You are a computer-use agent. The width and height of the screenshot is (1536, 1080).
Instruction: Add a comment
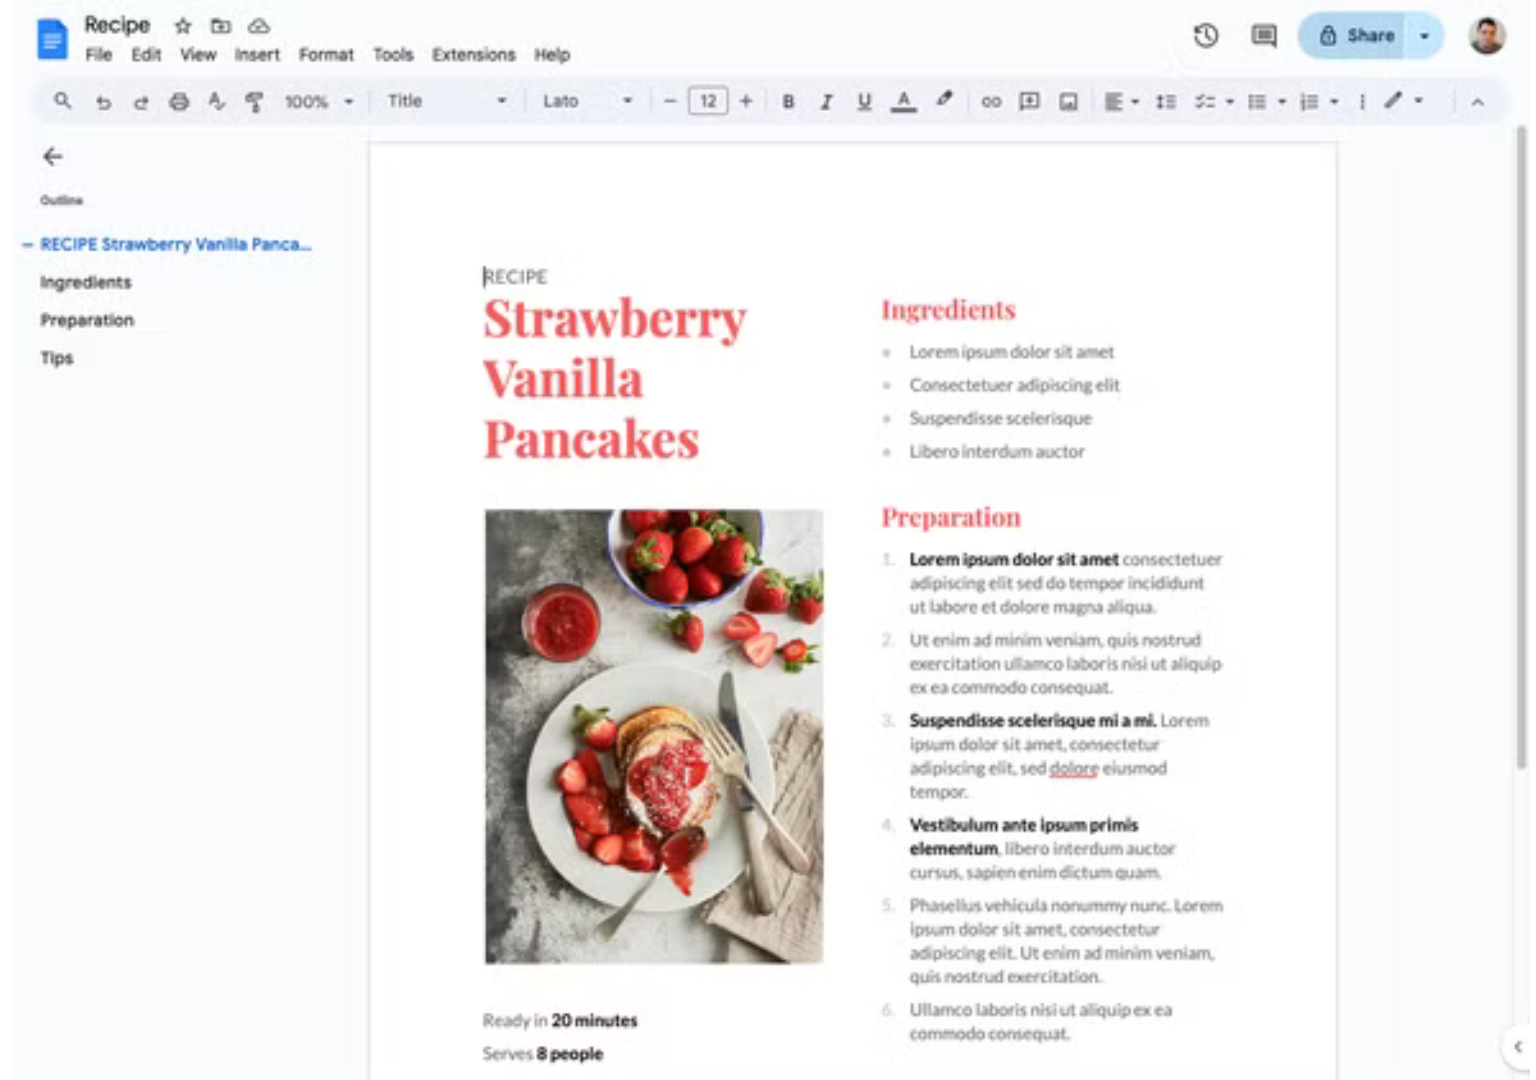click(x=1029, y=101)
